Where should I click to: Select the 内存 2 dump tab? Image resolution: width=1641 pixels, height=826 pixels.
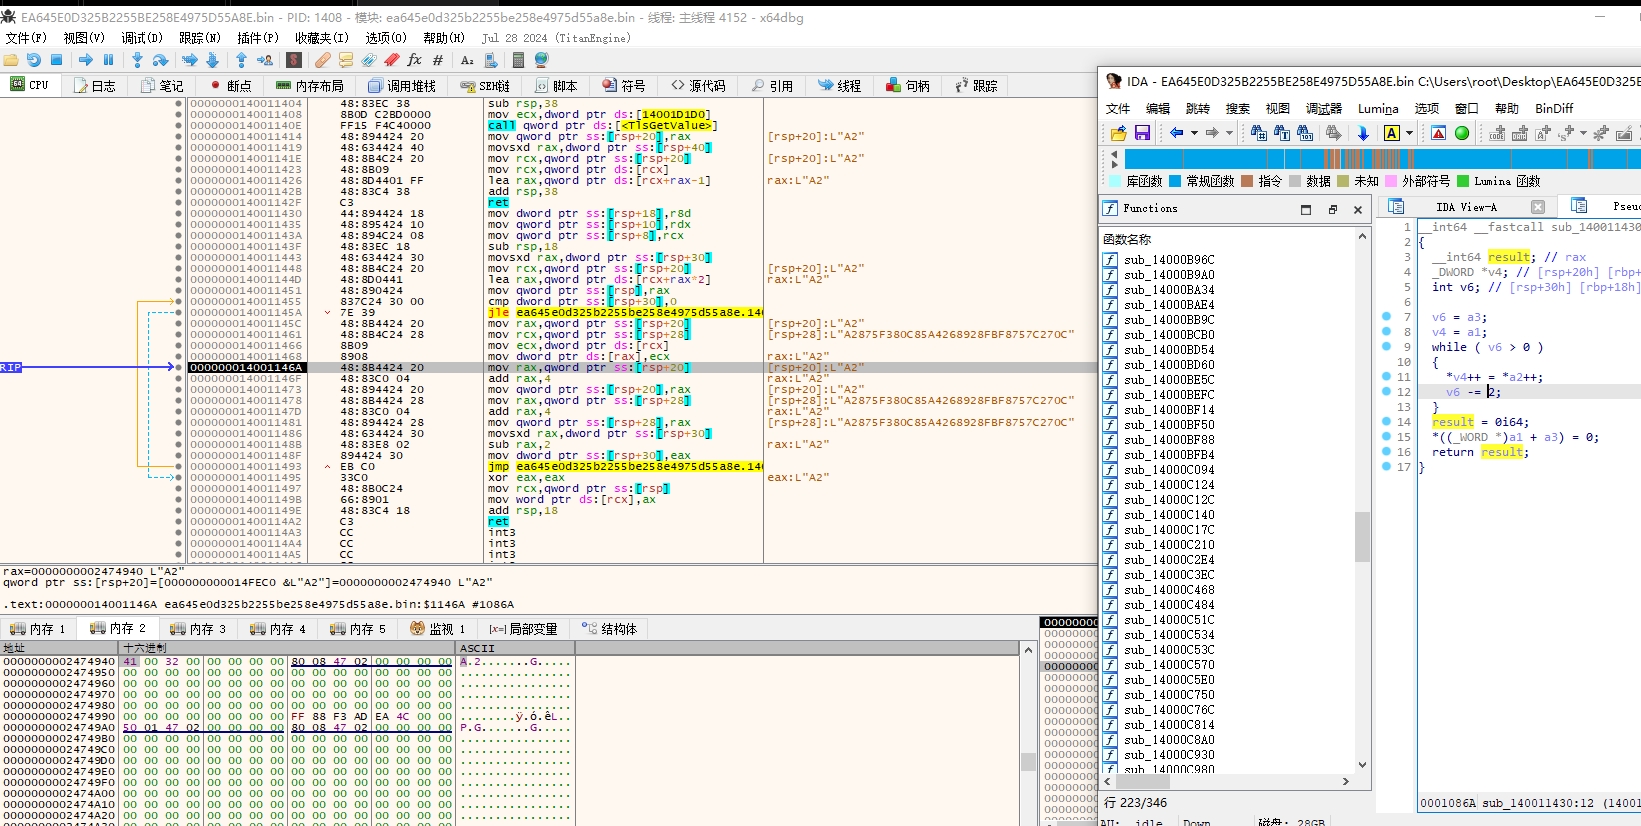click(118, 629)
